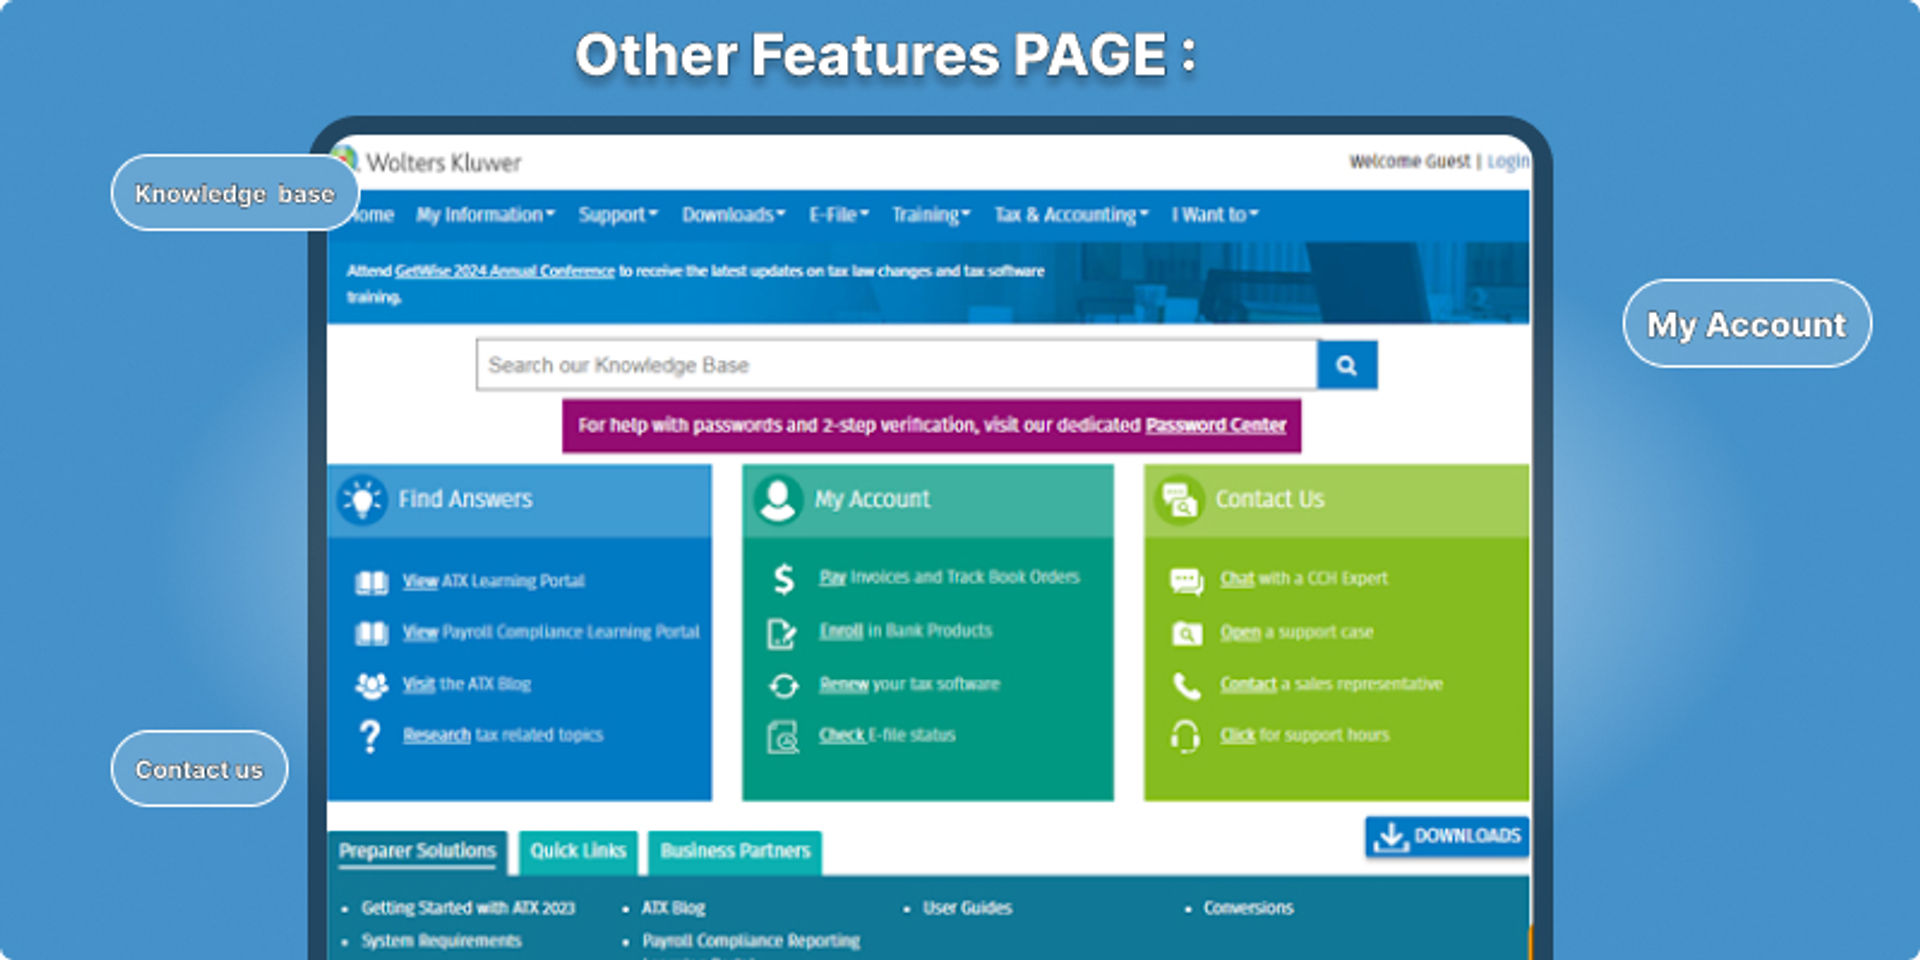1920x960 pixels.
Task: Click the book icon beside Payroll Compliance Learning Portal
Action: click(372, 633)
